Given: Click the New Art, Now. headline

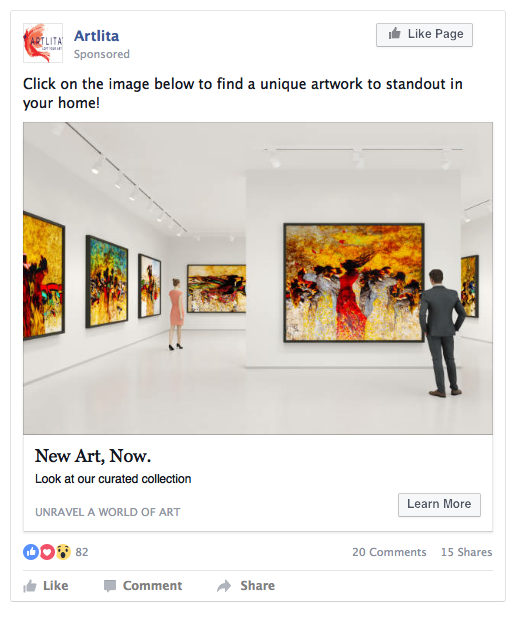Looking at the screenshot, I should coord(93,456).
